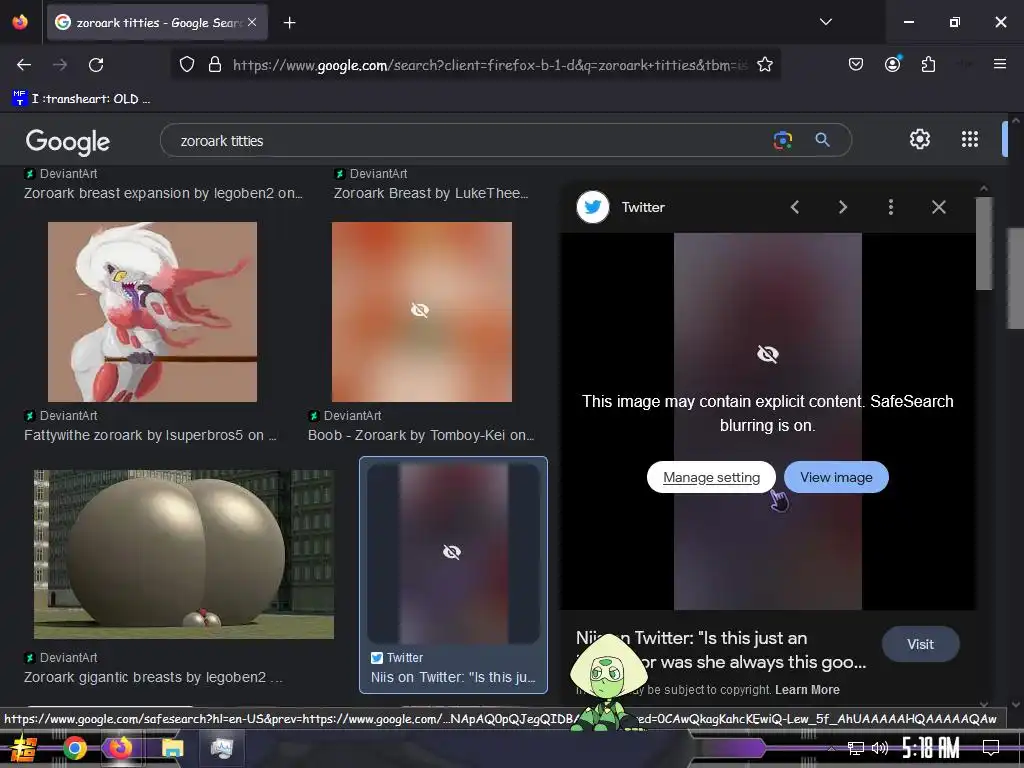1024x768 pixels.
Task: Focus the Google search input field
Action: 470,140
